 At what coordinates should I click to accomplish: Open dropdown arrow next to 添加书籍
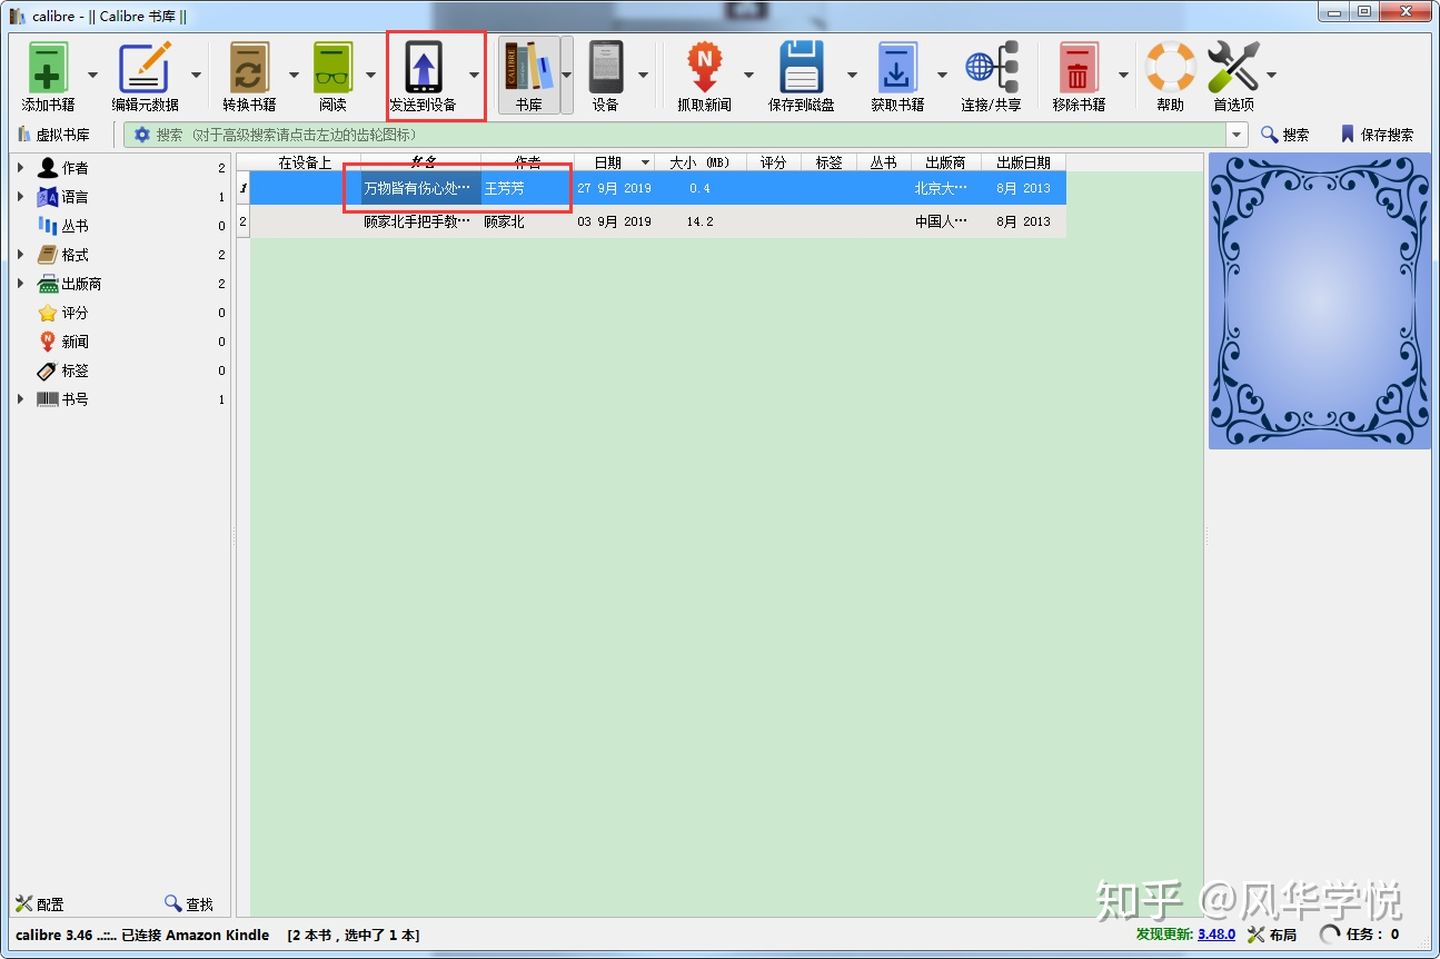[x=93, y=75]
